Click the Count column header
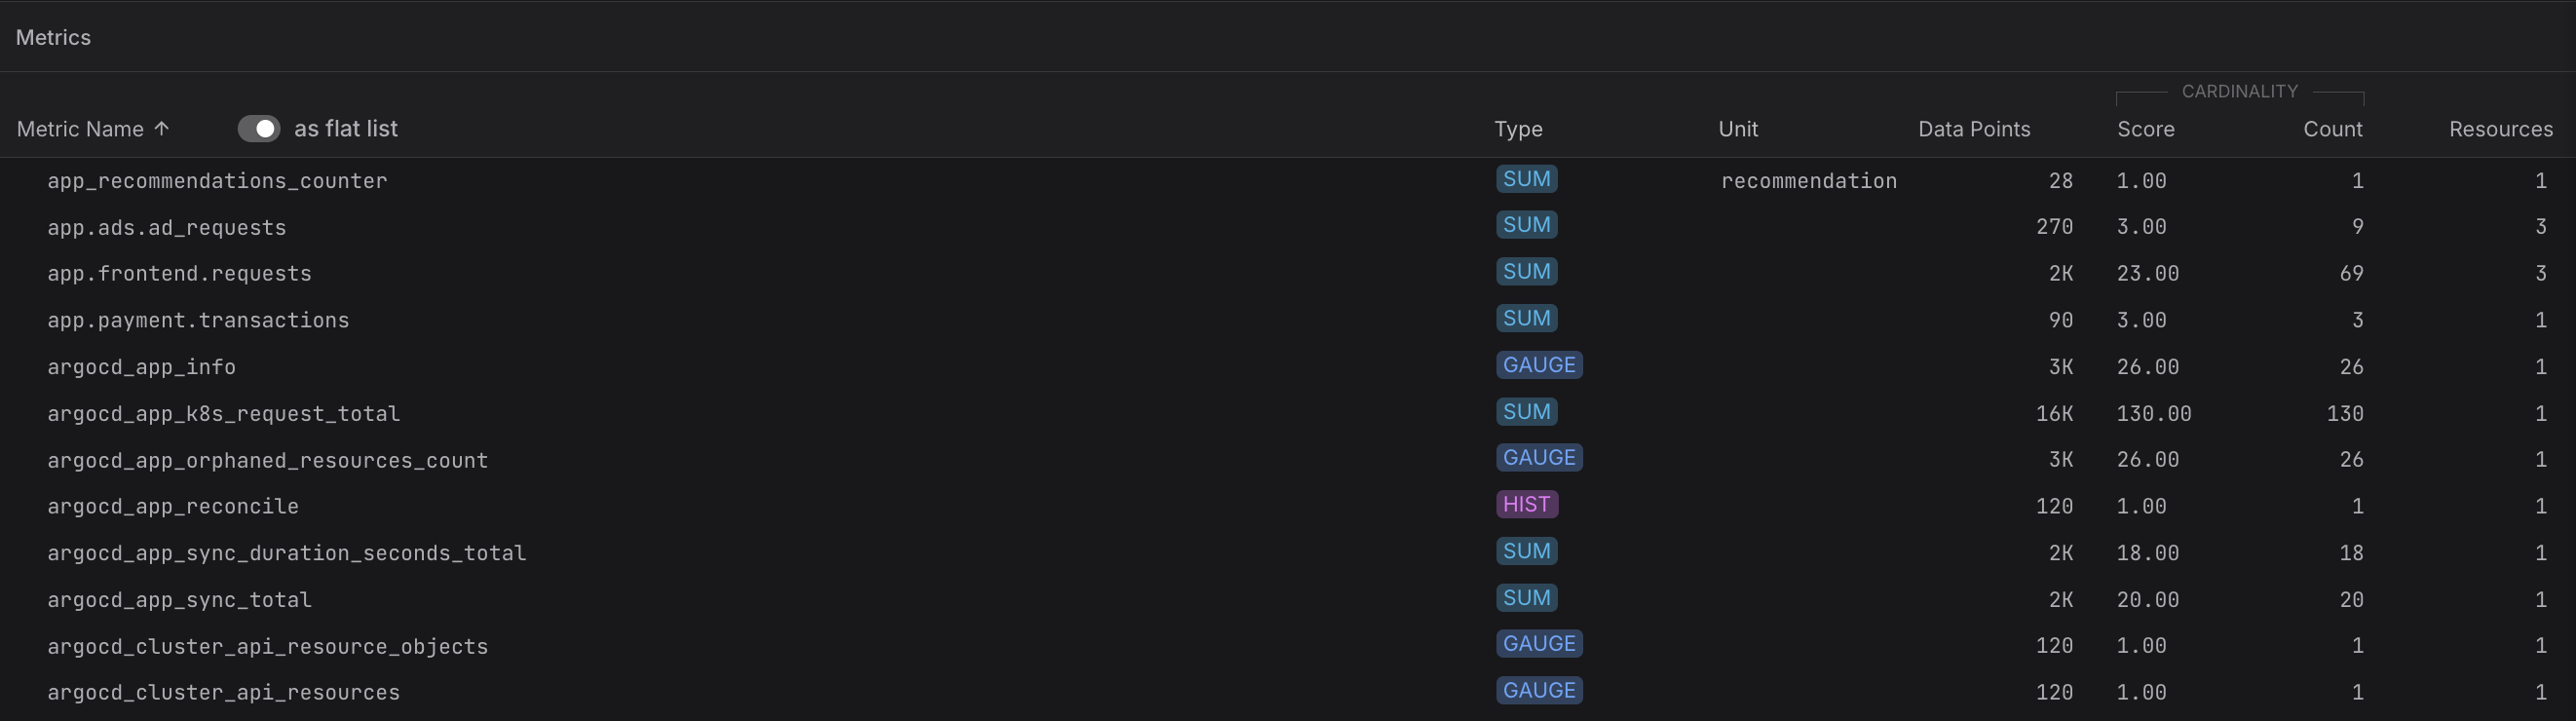This screenshot has width=2576, height=721. 2332,129
